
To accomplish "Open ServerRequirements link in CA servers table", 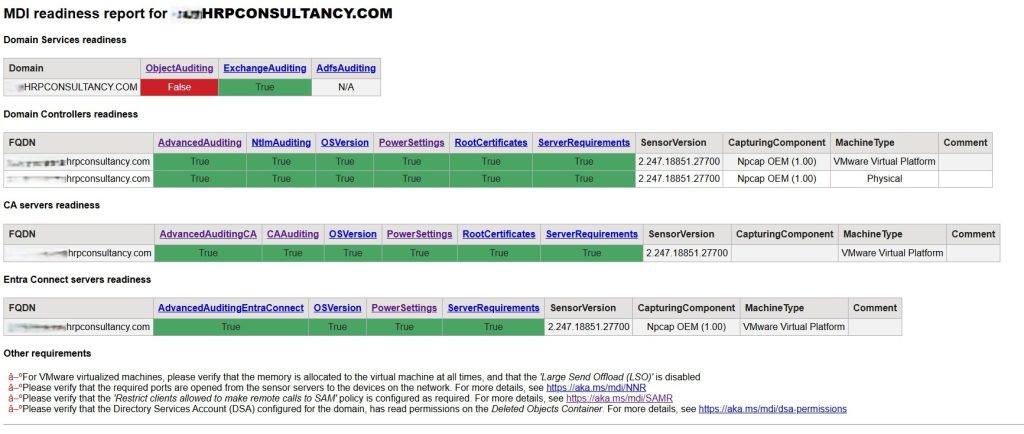I will (592, 234).
